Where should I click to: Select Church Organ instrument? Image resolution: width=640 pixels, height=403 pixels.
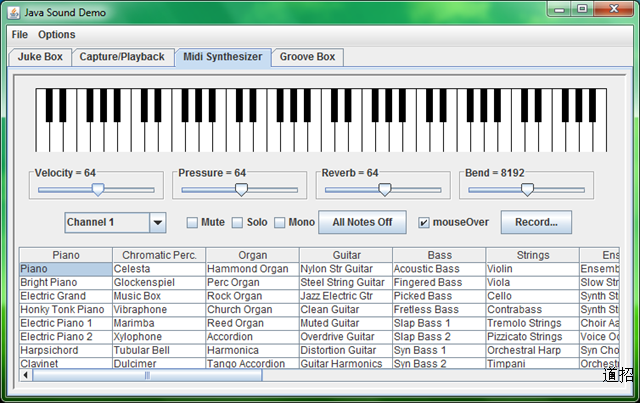pyautogui.click(x=253, y=309)
